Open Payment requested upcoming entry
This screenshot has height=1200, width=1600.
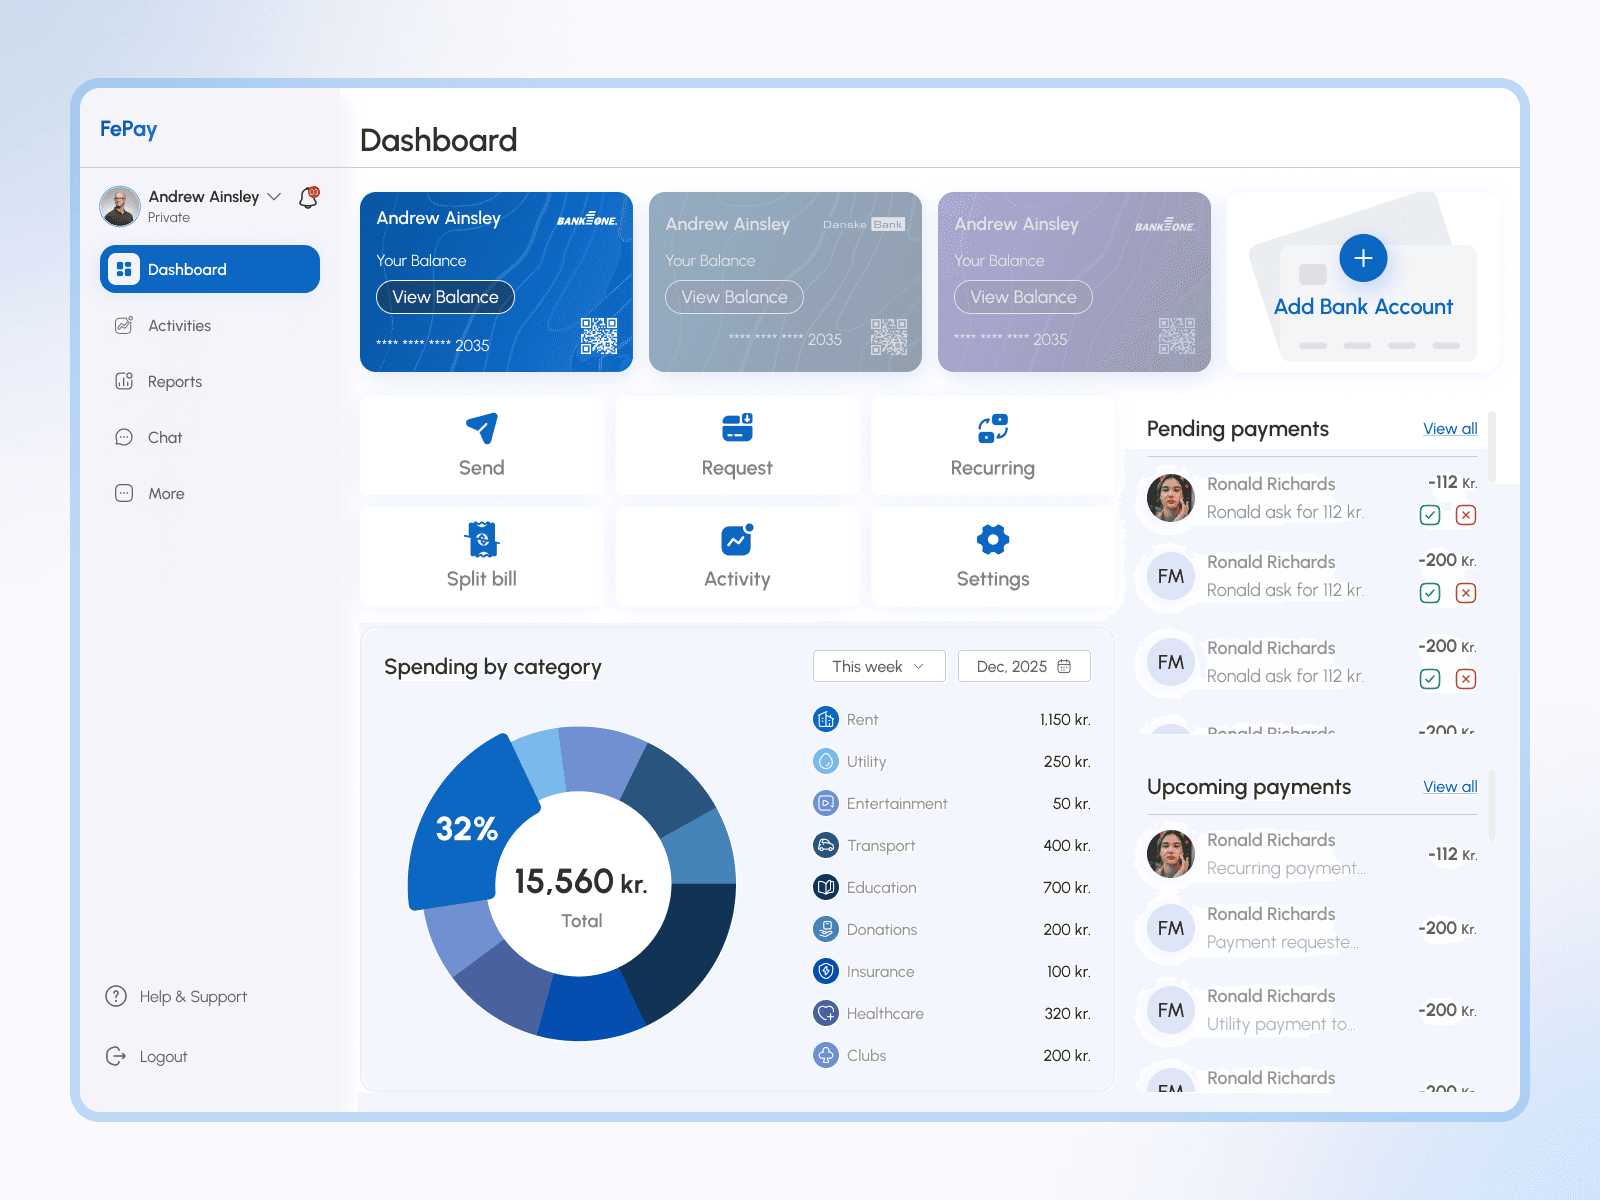pyautogui.click(x=1312, y=928)
